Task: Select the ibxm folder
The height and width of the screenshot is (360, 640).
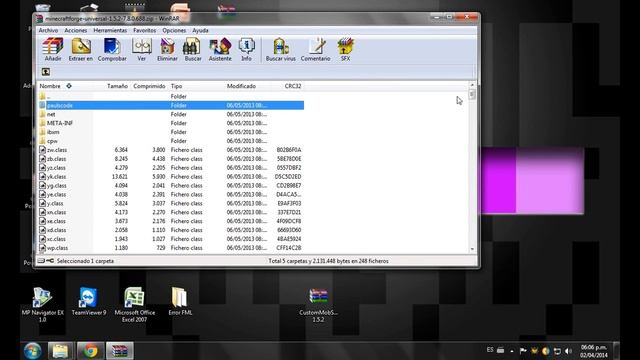Action: 171,132
